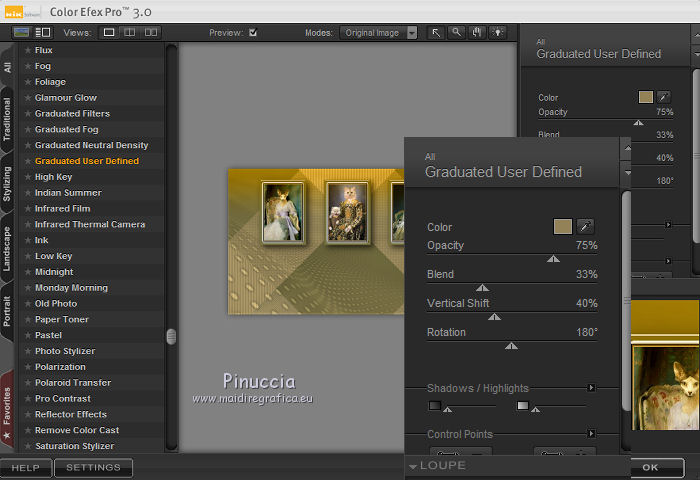Expand the Shadows / Highlights section
Image resolution: width=700 pixels, height=480 pixels.
click(x=591, y=388)
